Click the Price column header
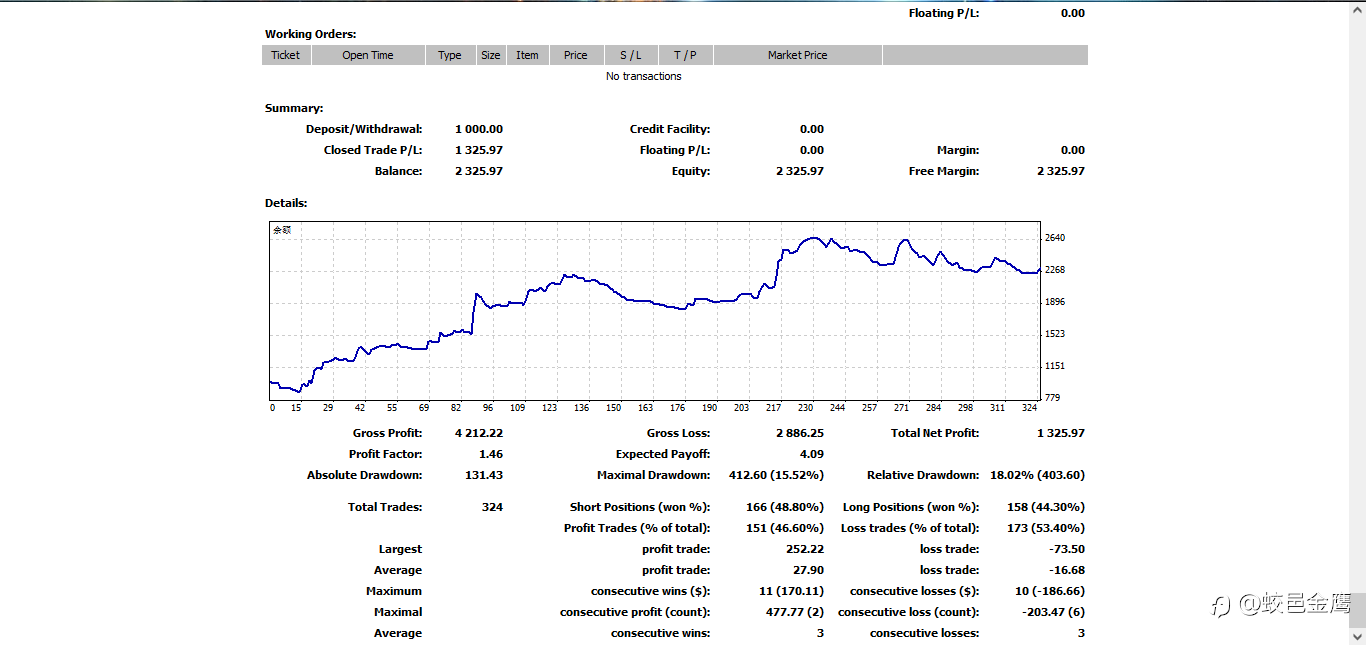1366x645 pixels. click(576, 55)
